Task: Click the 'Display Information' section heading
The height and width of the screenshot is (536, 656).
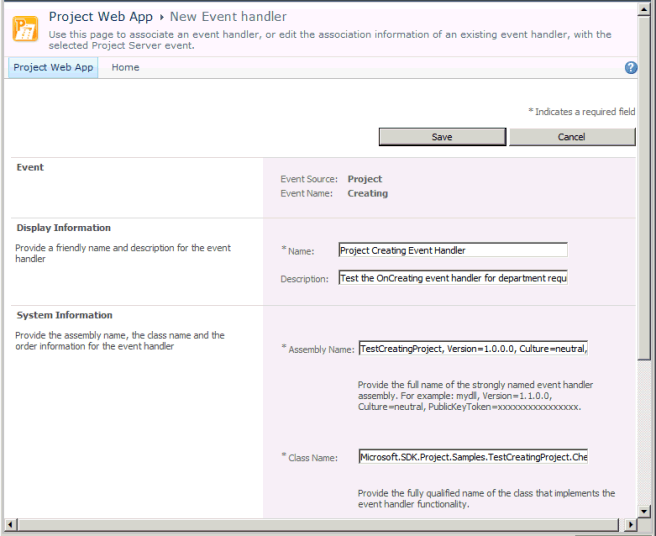Action: 64,228
